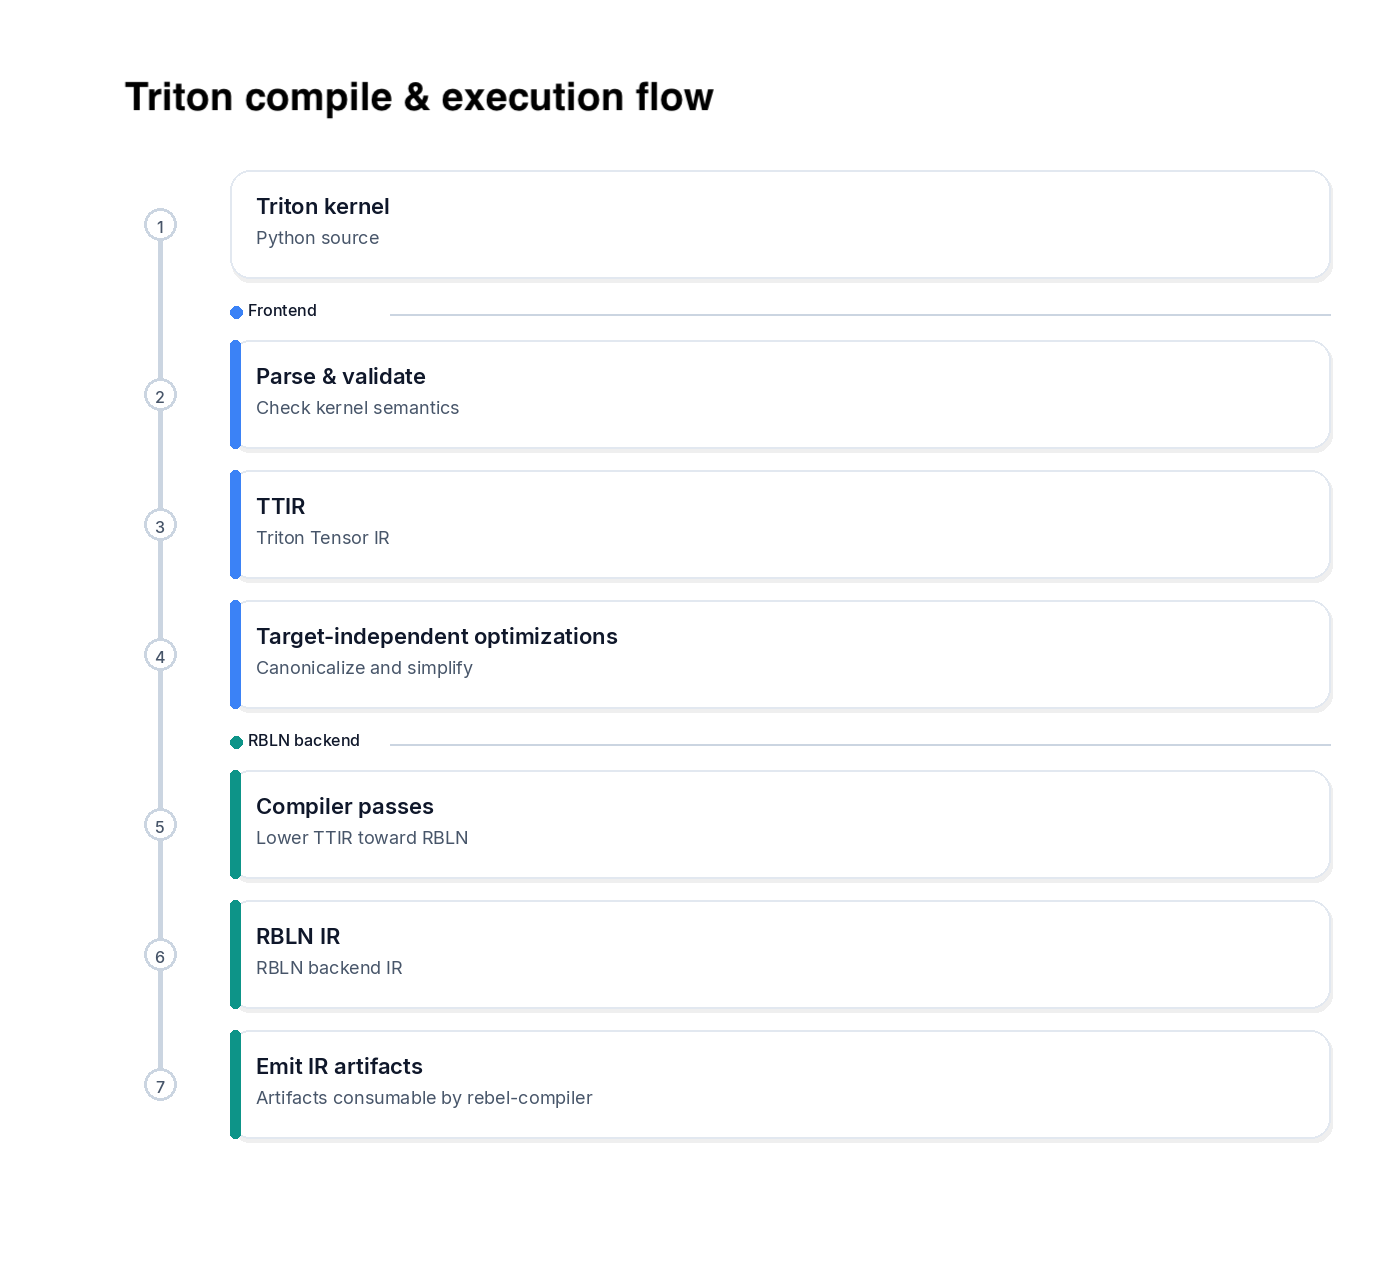Click step 1 circle marker
Image resolution: width=1400 pixels, height=1288 pixels.
[160, 225]
